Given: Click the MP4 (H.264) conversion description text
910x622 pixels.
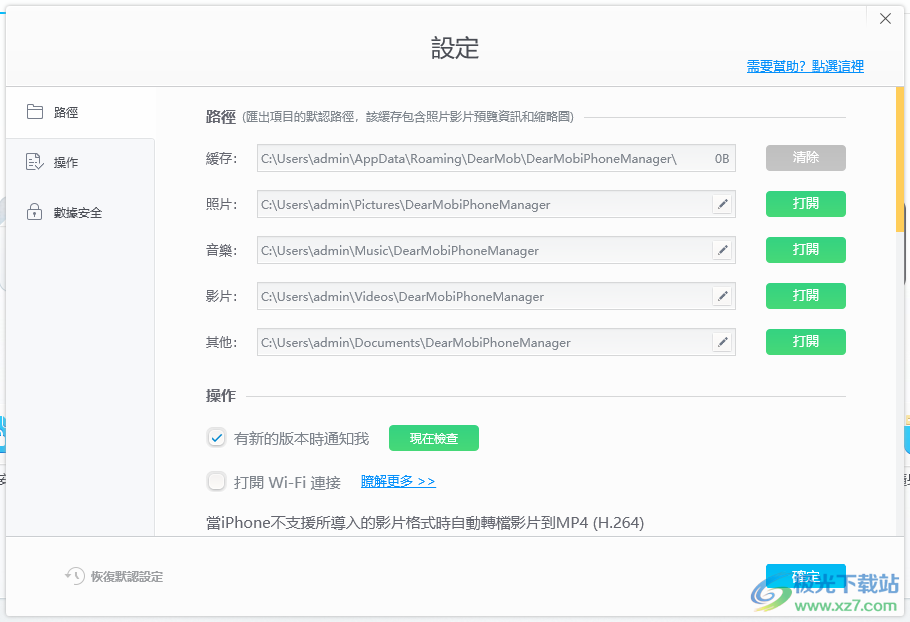Looking at the screenshot, I should (425, 523).
